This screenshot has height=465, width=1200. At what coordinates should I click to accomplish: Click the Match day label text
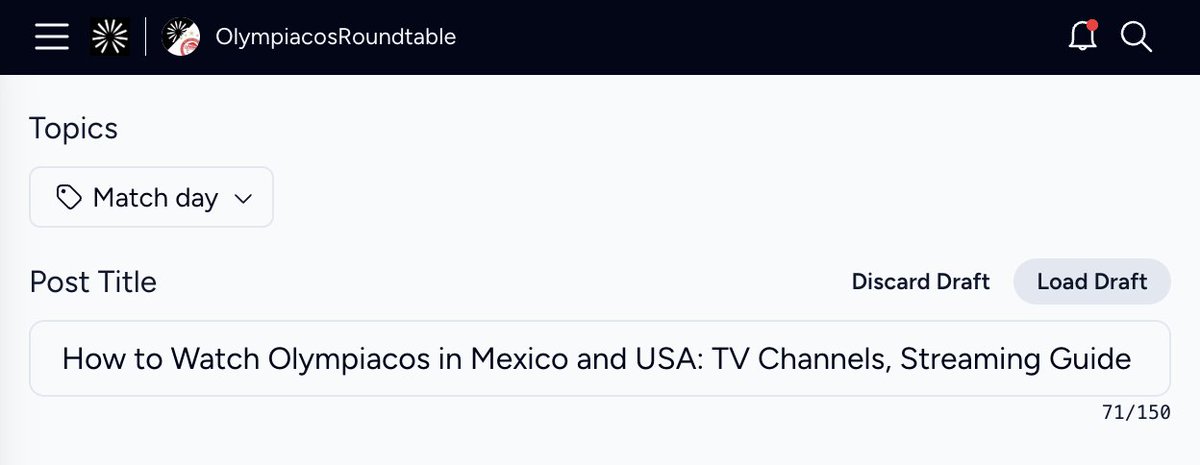click(x=155, y=198)
